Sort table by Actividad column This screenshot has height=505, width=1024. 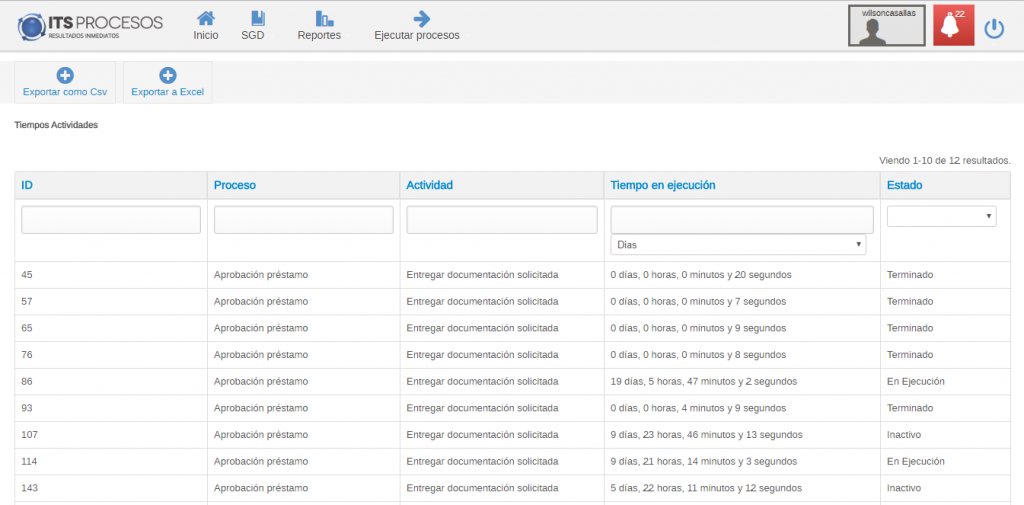tap(430, 185)
